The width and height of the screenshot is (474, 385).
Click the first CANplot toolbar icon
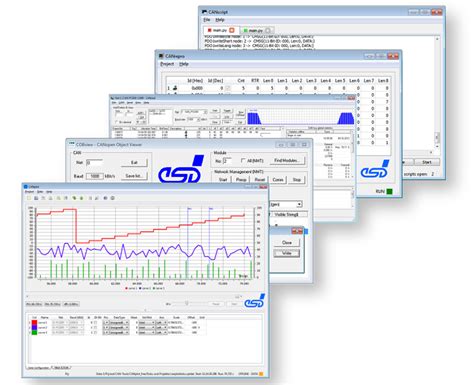29,198
